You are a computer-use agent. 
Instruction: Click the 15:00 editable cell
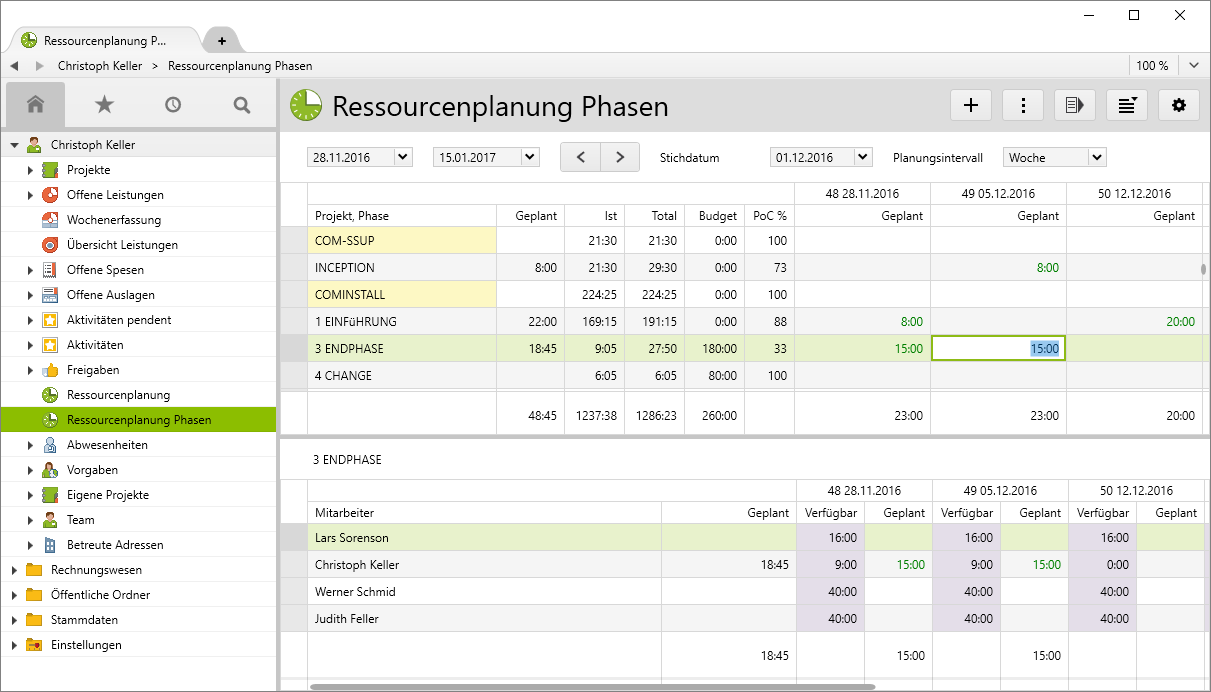pos(998,348)
